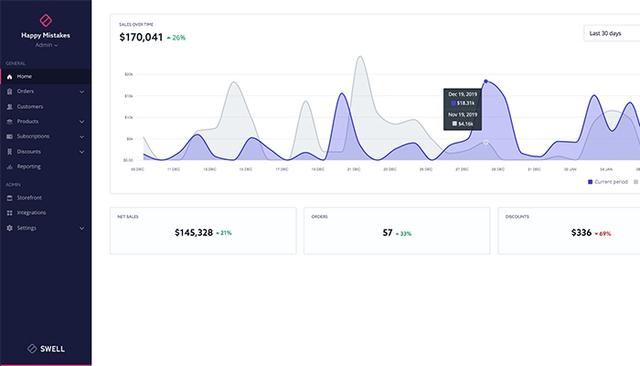640x366 pixels.
Task: Go to Home in the sidebar
Action: pos(46,76)
